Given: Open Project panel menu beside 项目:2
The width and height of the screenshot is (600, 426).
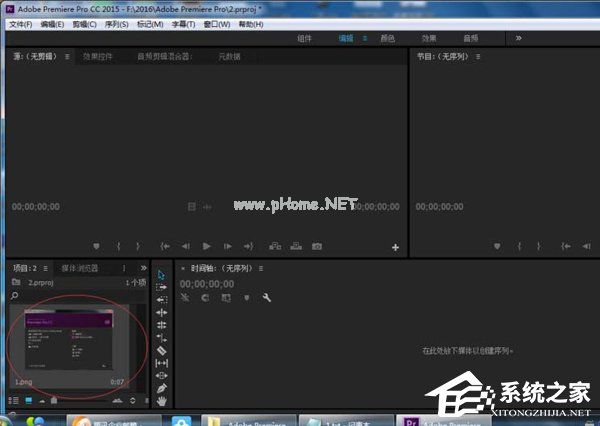Looking at the screenshot, I should coord(46,269).
